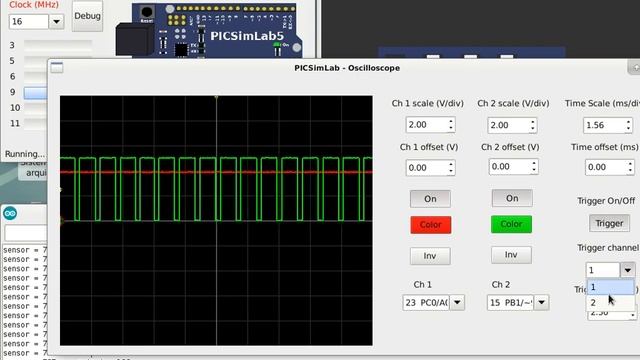This screenshot has width=640, height=360.
Task: Click the Ch 2 pin field 15 PB1
Action: point(511,302)
